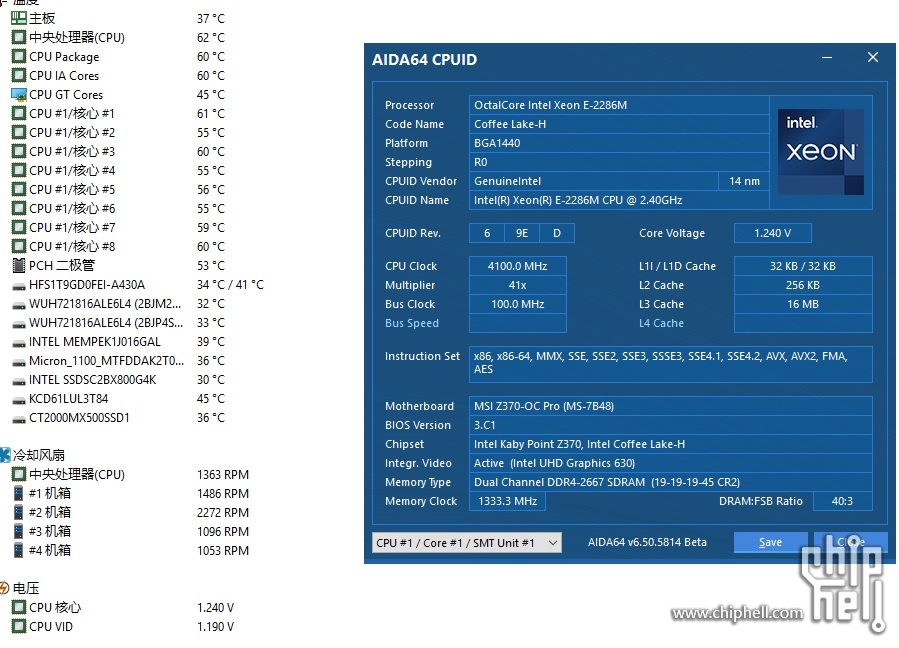The width and height of the screenshot is (899, 648).
Task: Click the icon for CPU #1/核心 #3
Action: coord(19,151)
